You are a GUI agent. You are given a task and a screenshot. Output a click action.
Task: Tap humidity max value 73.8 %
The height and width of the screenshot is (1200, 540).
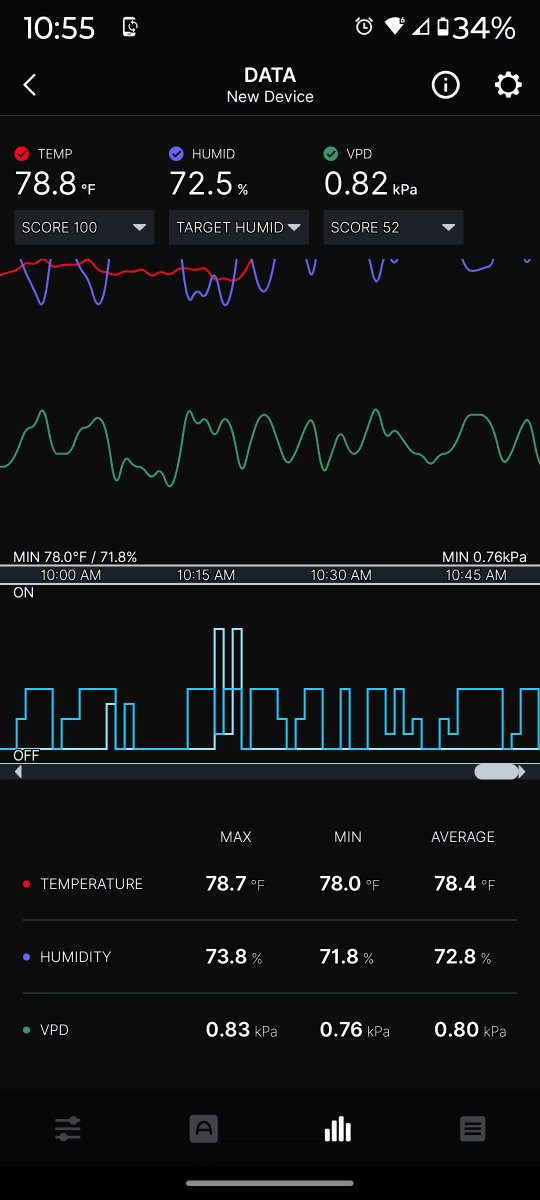[x=234, y=957]
